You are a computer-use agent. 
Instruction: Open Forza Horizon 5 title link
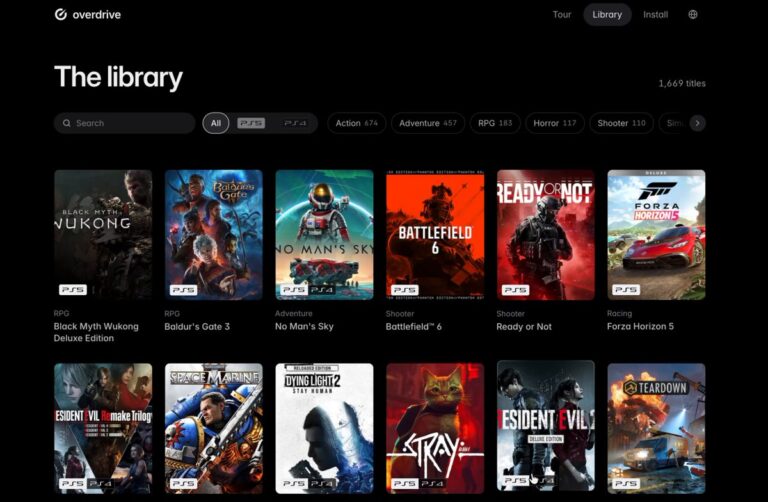pos(640,327)
